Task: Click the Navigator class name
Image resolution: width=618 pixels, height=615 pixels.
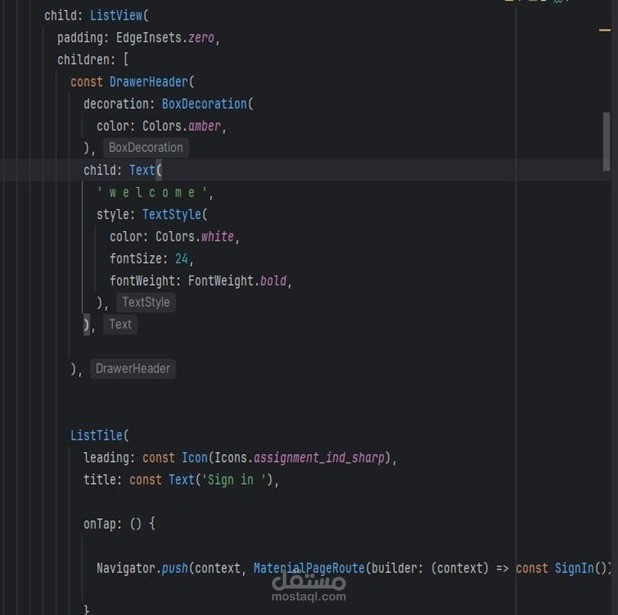Action: tap(127, 568)
